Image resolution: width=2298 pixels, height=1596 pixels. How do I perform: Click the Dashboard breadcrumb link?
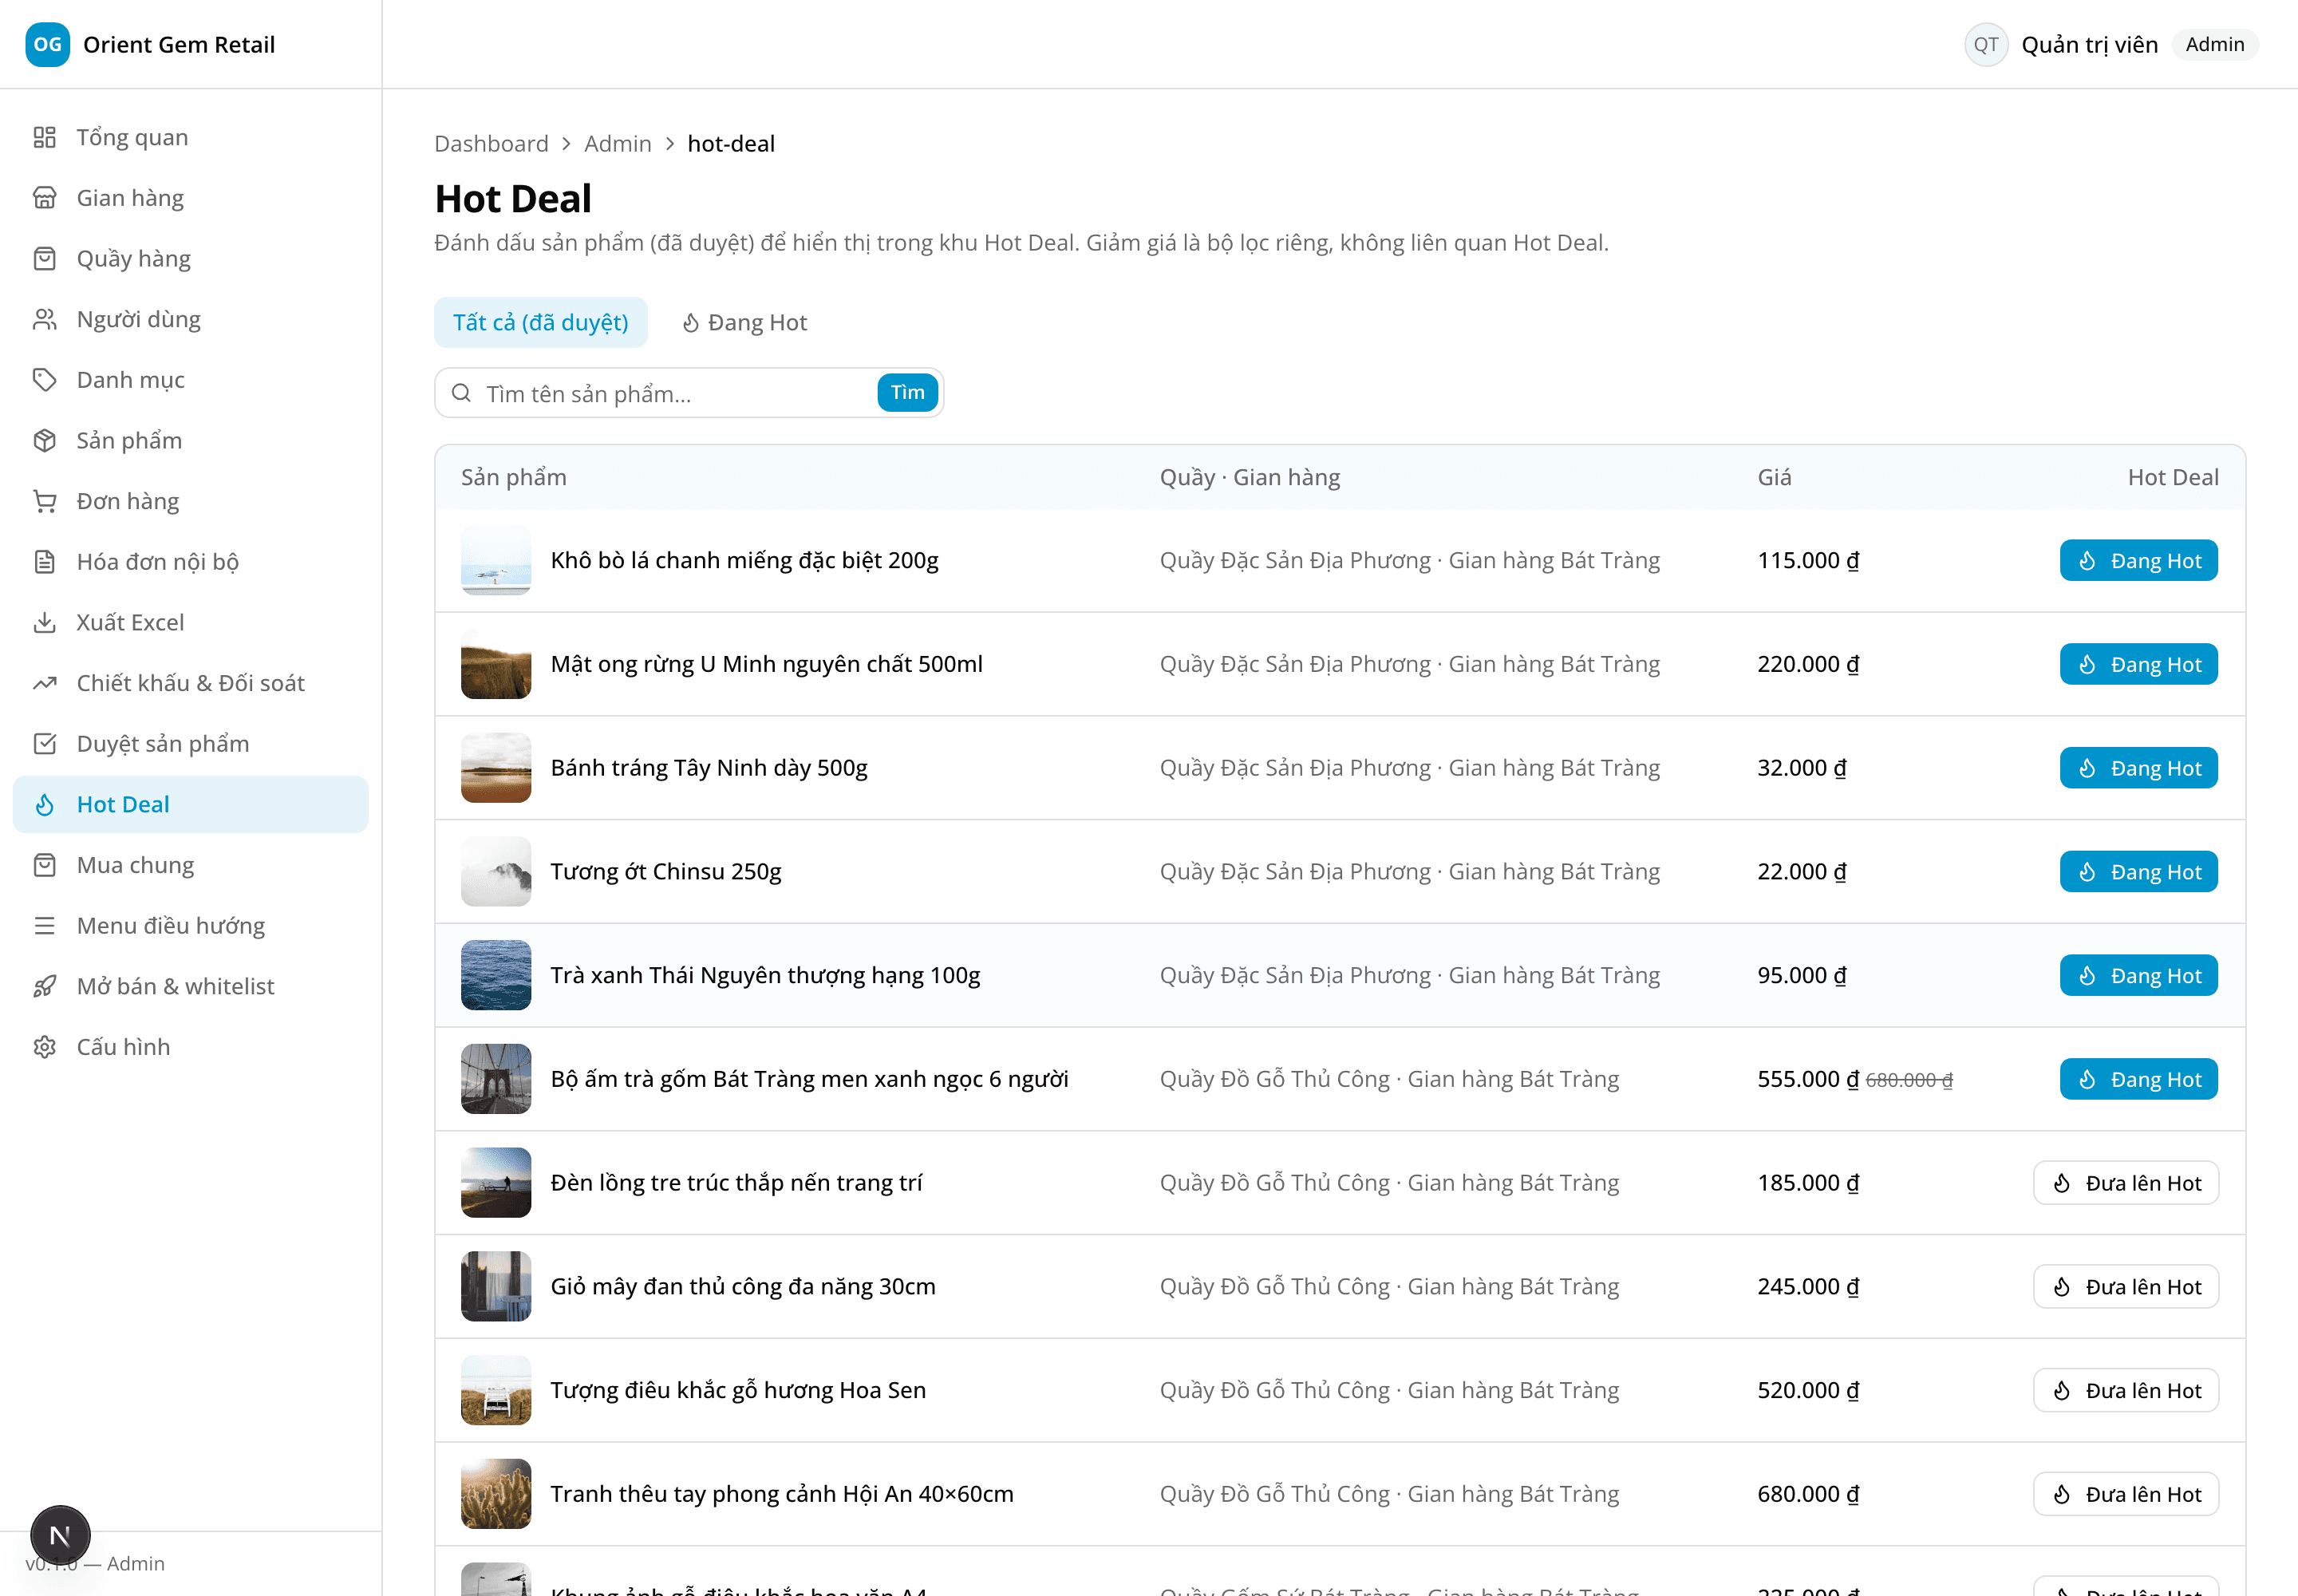pyautogui.click(x=491, y=143)
